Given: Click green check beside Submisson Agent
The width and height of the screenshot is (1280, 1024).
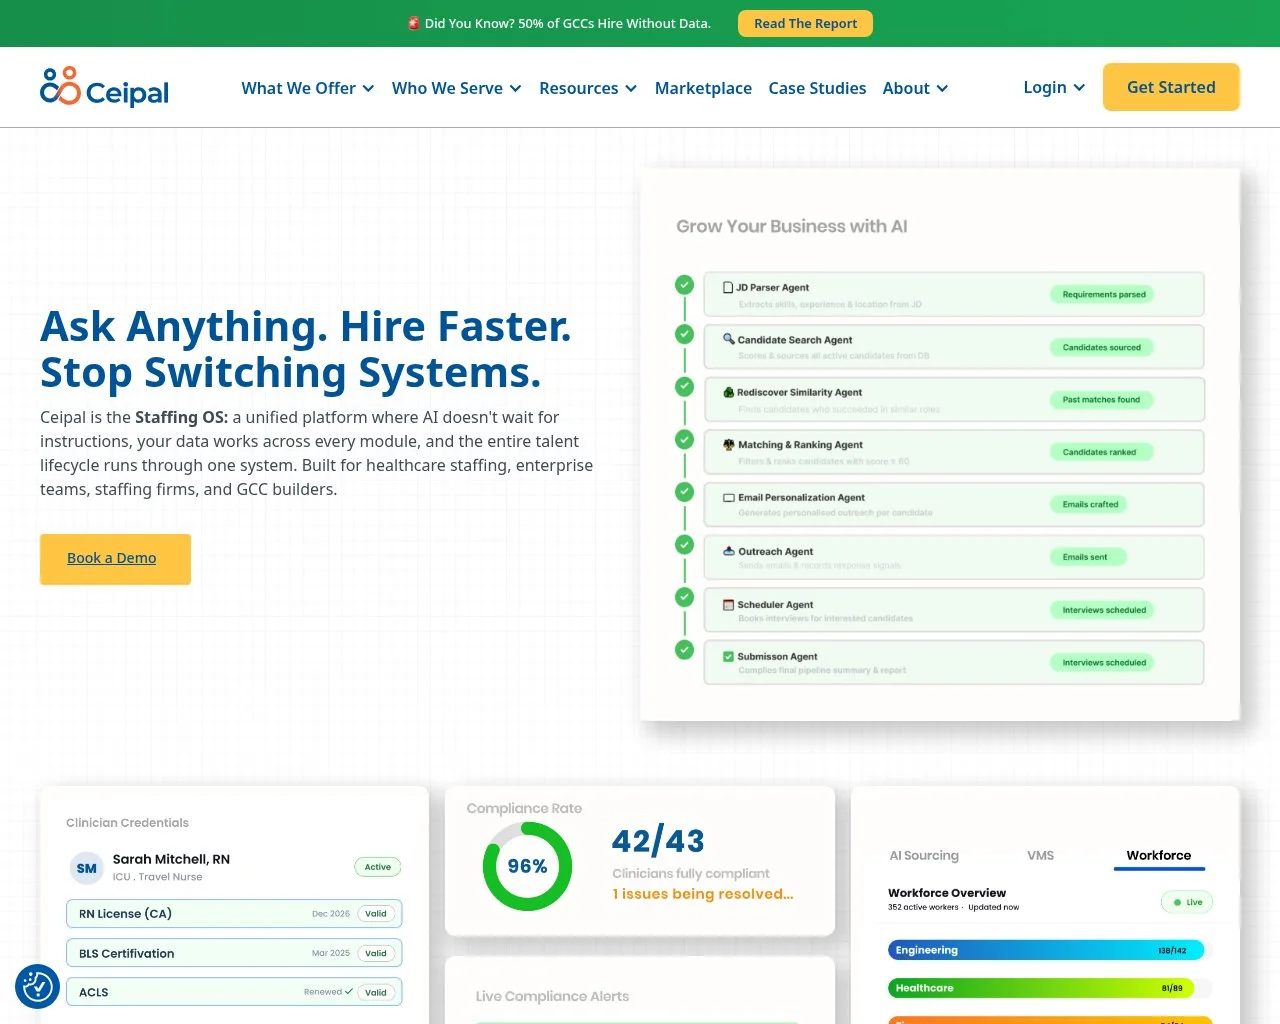Looking at the screenshot, I should tap(684, 650).
